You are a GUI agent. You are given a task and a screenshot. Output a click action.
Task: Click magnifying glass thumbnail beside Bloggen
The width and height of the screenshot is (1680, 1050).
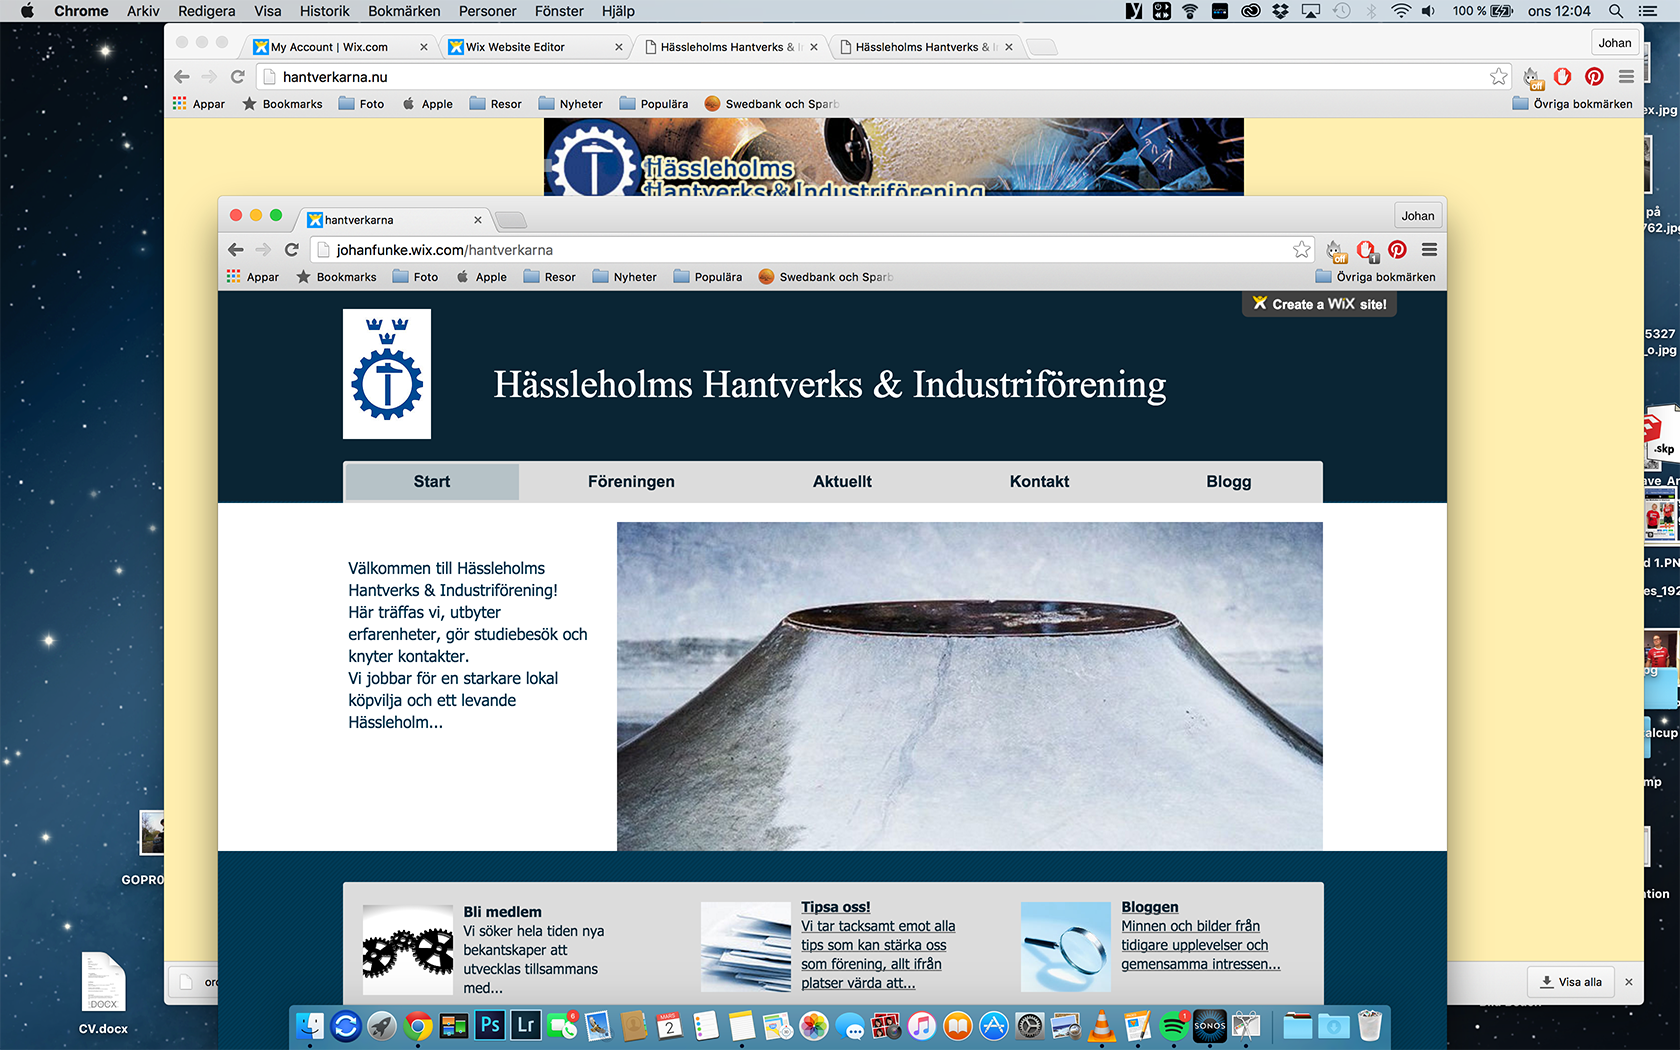click(x=1065, y=947)
